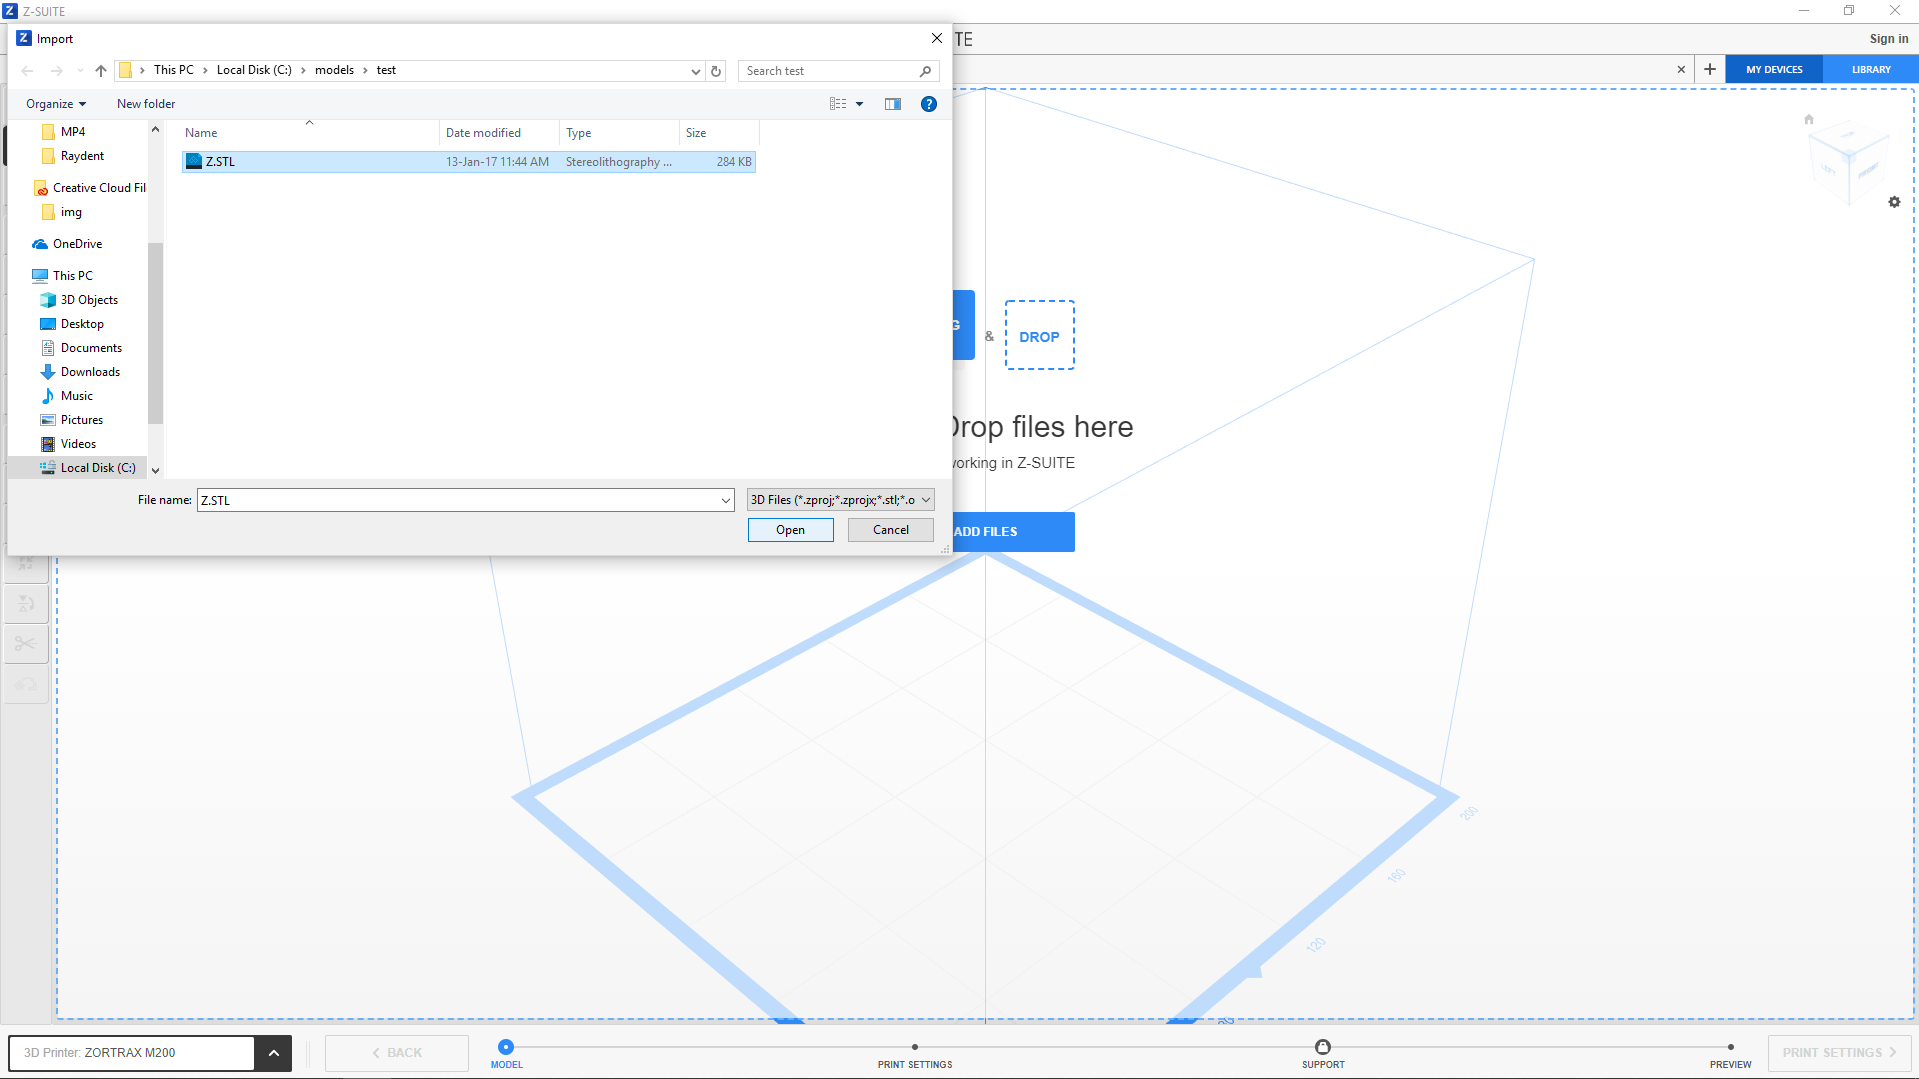Toggle the preview pane icon
Image resolution: width=1919 pixels, height=1079 pixels.
click(x=893, y=104)
